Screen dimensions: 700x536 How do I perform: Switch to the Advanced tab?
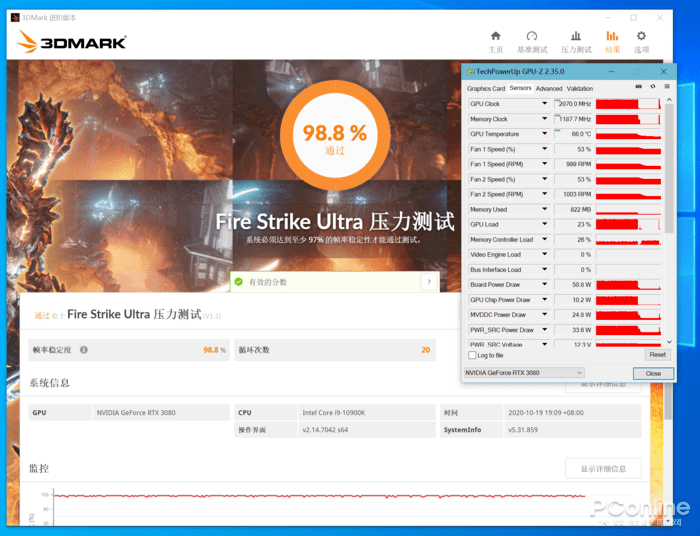point(549,89)
